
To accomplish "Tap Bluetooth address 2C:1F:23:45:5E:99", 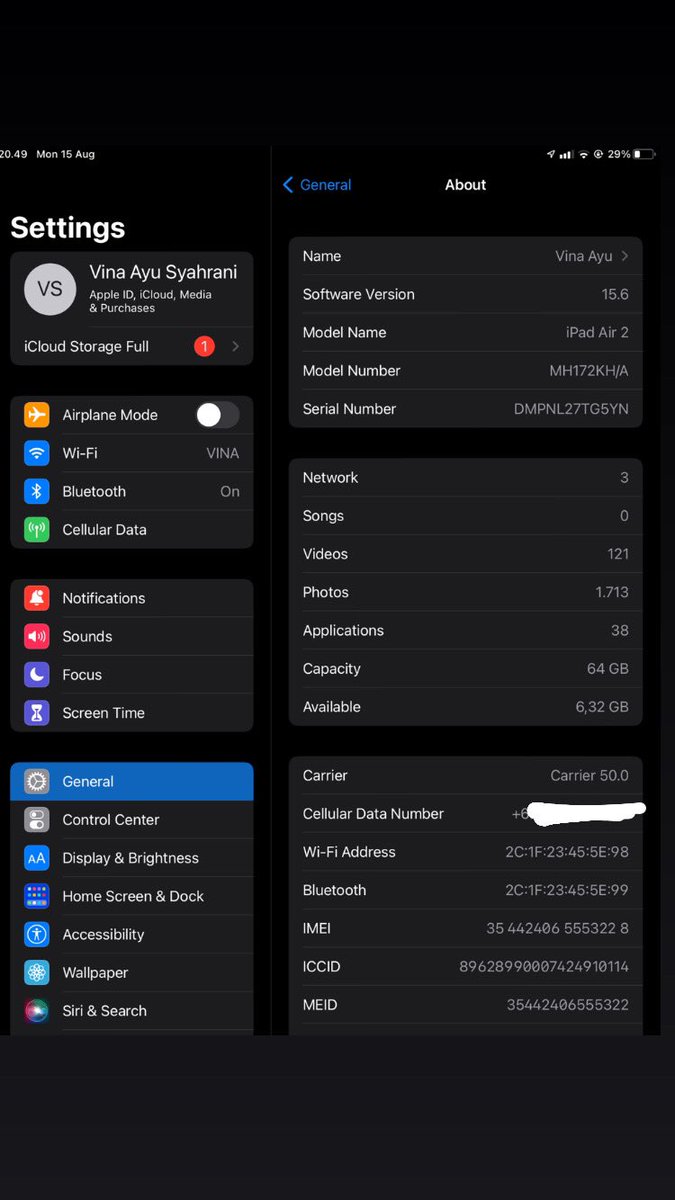I will pos(466,890).
